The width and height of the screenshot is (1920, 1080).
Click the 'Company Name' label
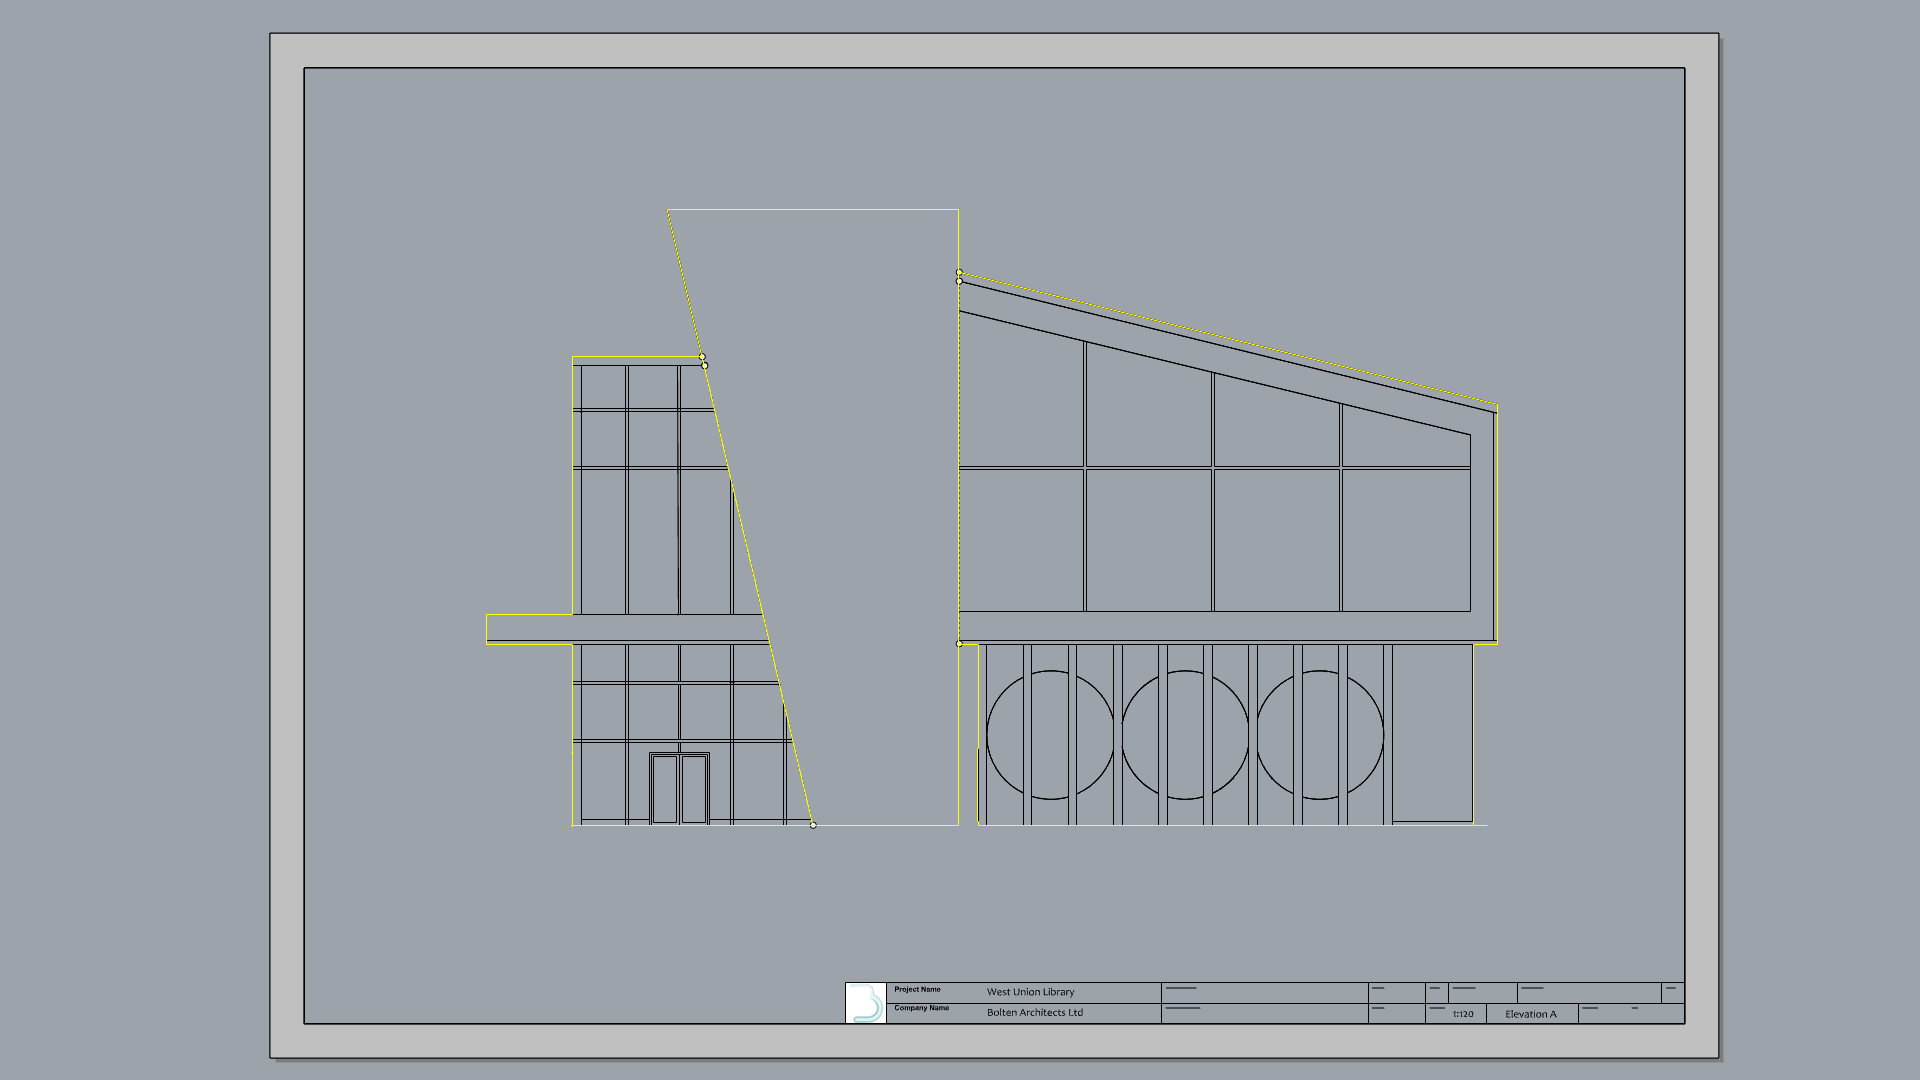921,1008
